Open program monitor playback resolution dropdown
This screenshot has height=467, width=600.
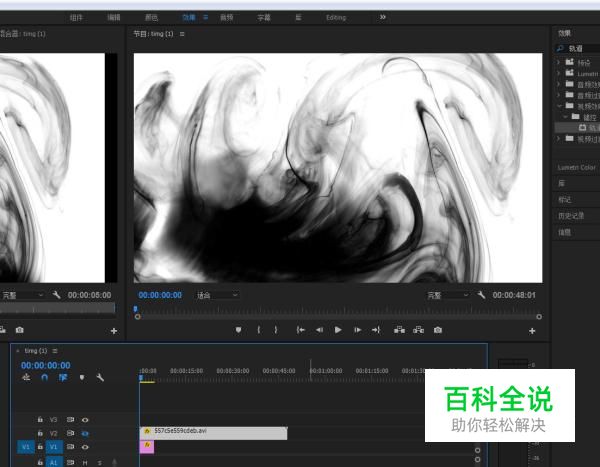[448, 295]
